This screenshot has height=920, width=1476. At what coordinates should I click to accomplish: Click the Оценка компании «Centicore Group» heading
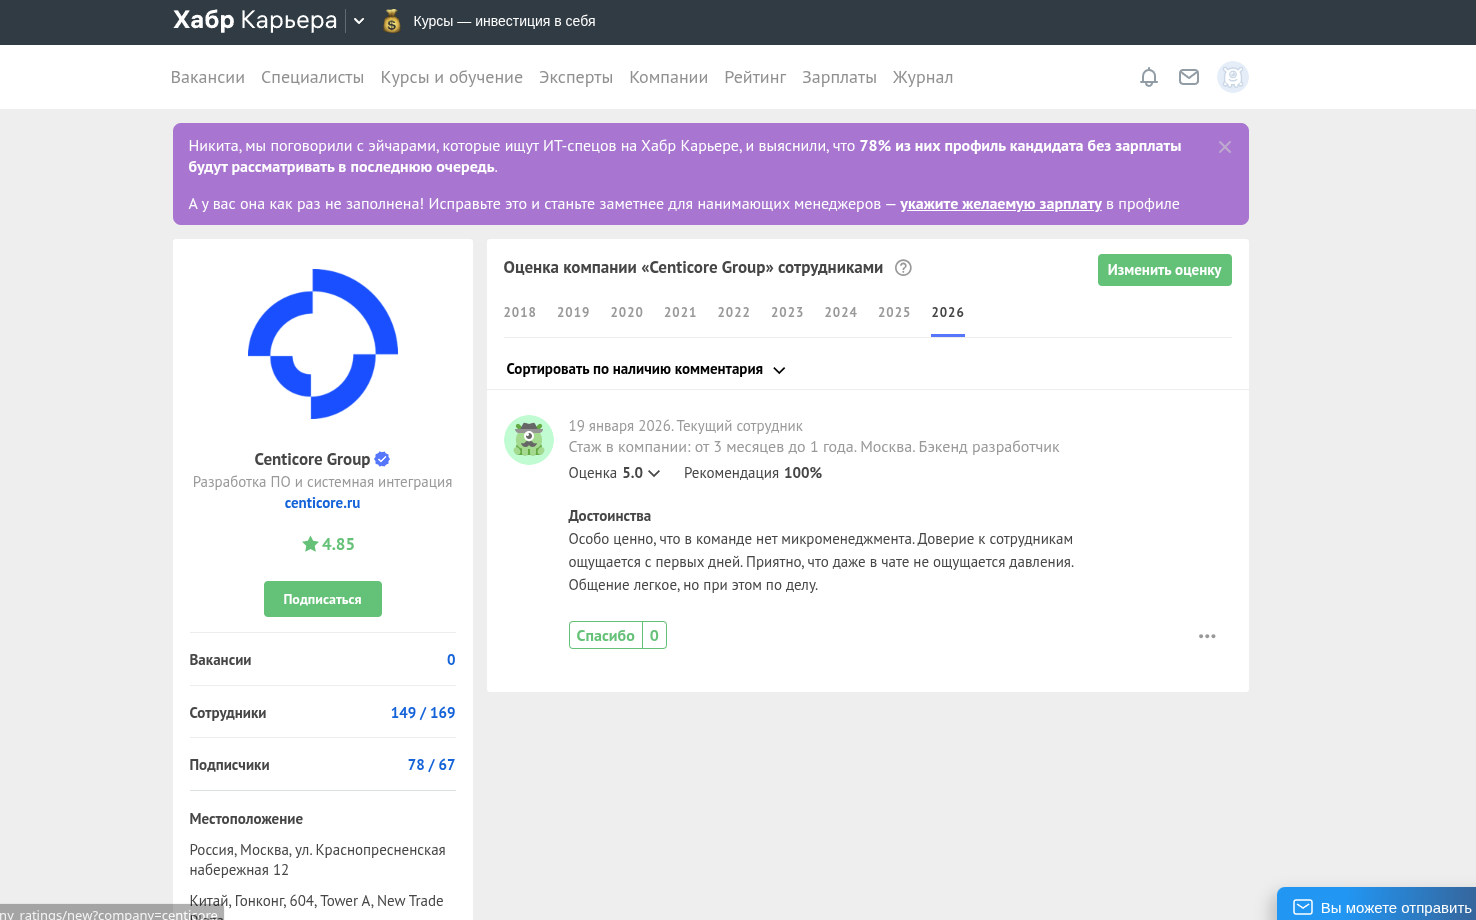tap(693, 268)
